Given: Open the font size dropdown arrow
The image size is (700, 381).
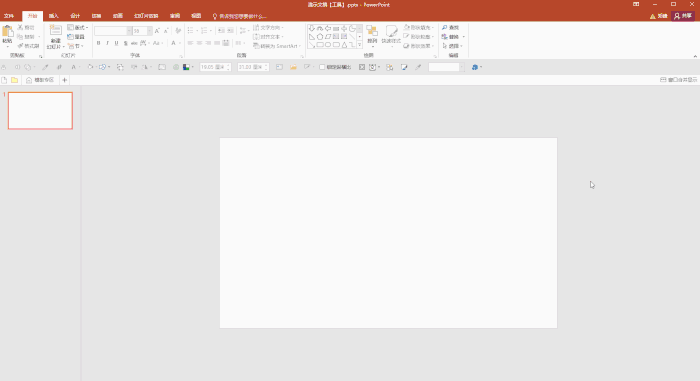Looking at the screenshot, I should point(149,31).
